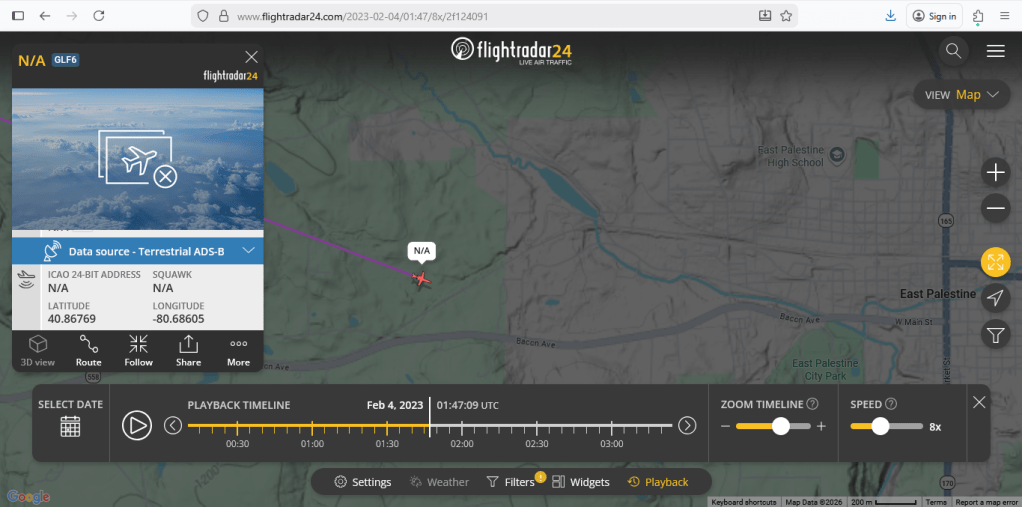Show the flight Route
Screen dimensions: 1022x507
(x=89, y=351)
